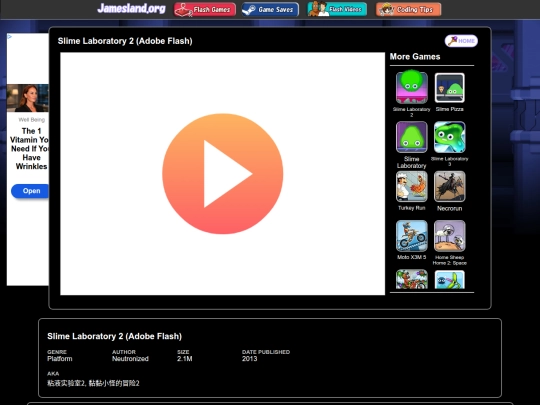Screen dimensions: 540x405
Task: Click the 2013 date published value
Action: click(x=249, y=359)
